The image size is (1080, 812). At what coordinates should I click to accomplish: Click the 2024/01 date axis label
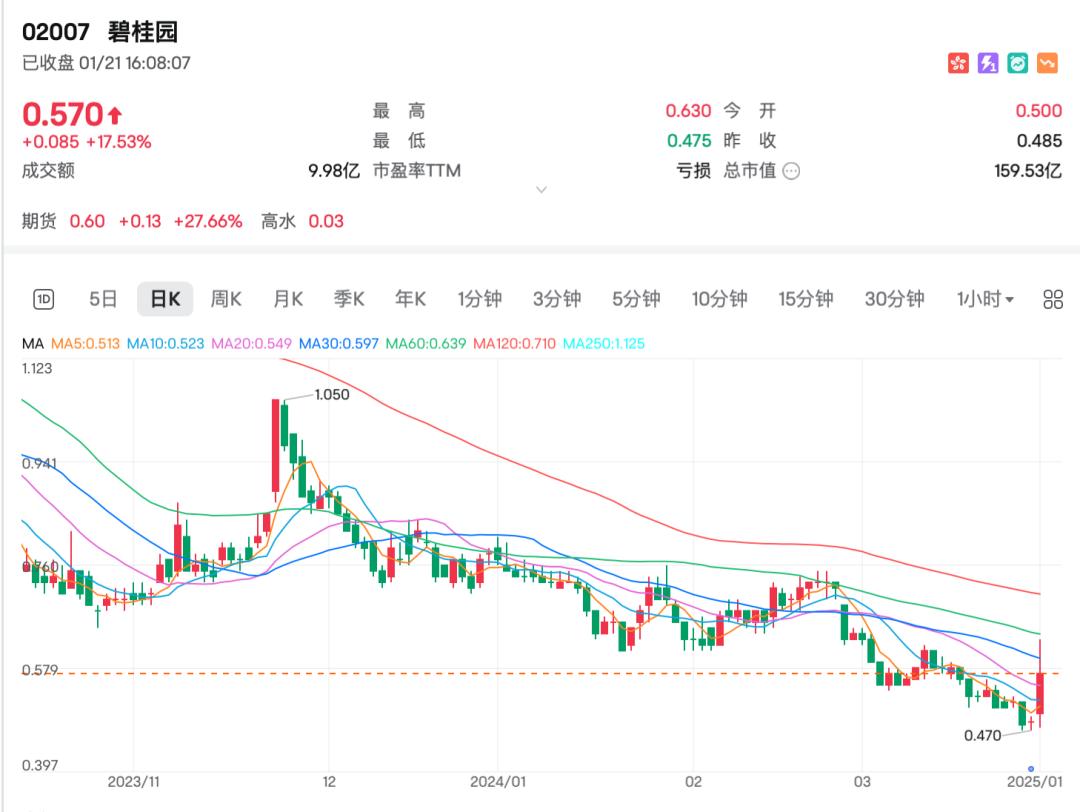pos(498,782)
